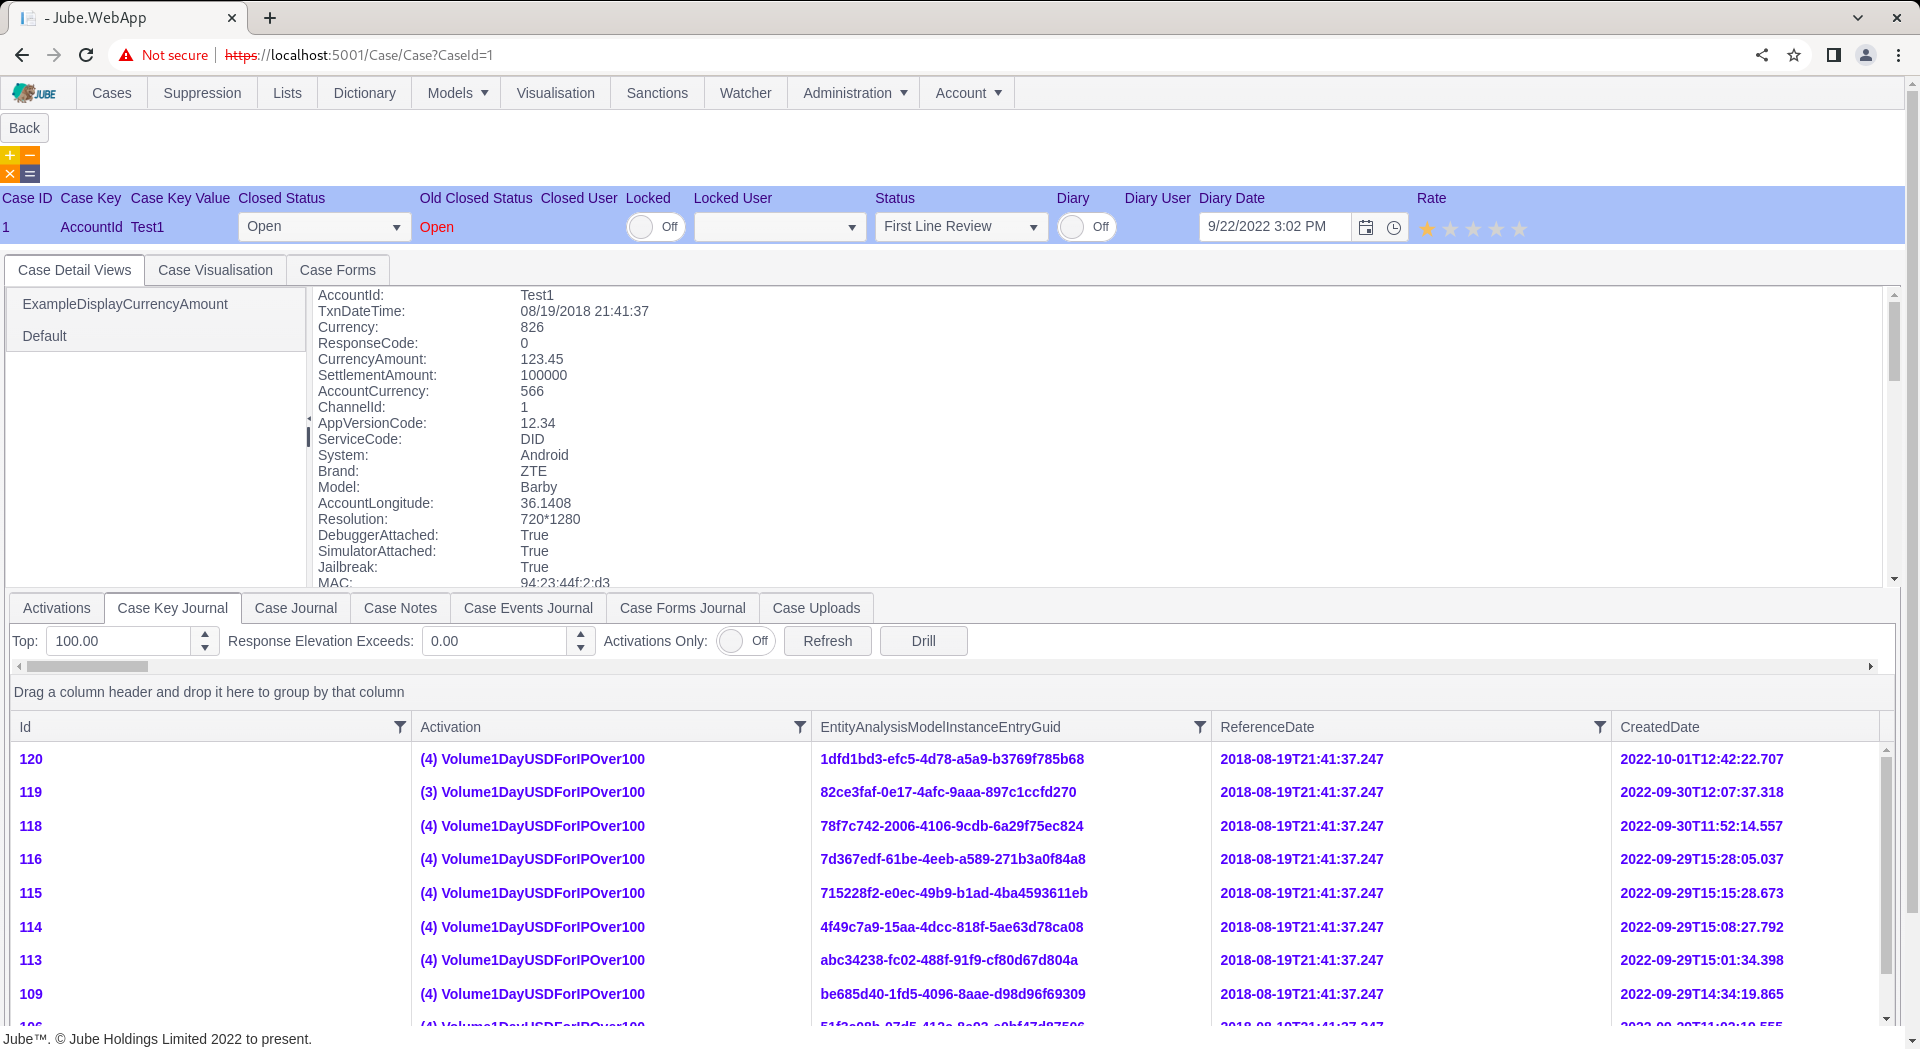
Task: Increase the Response Elevation Exceeds value
Action: 581,634
